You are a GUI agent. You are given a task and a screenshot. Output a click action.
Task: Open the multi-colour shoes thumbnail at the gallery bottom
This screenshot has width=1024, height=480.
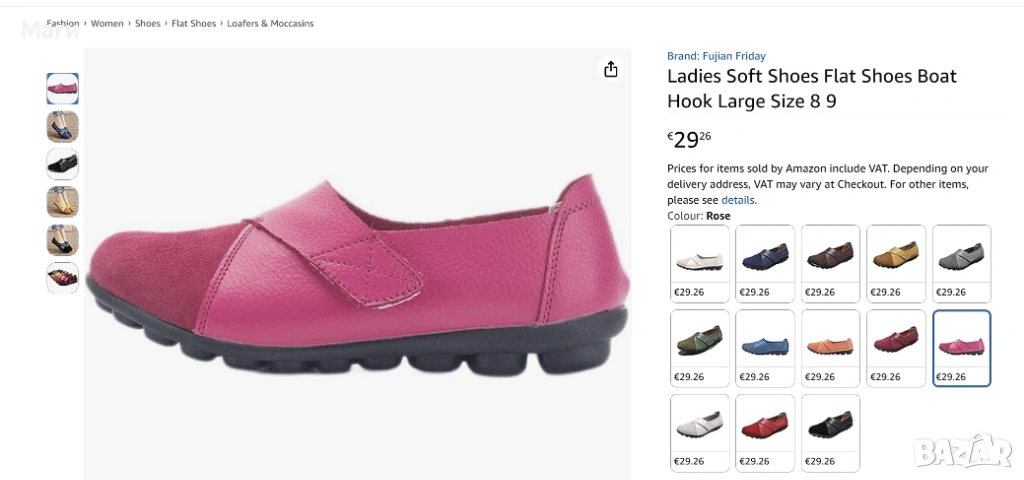(62, 277)
